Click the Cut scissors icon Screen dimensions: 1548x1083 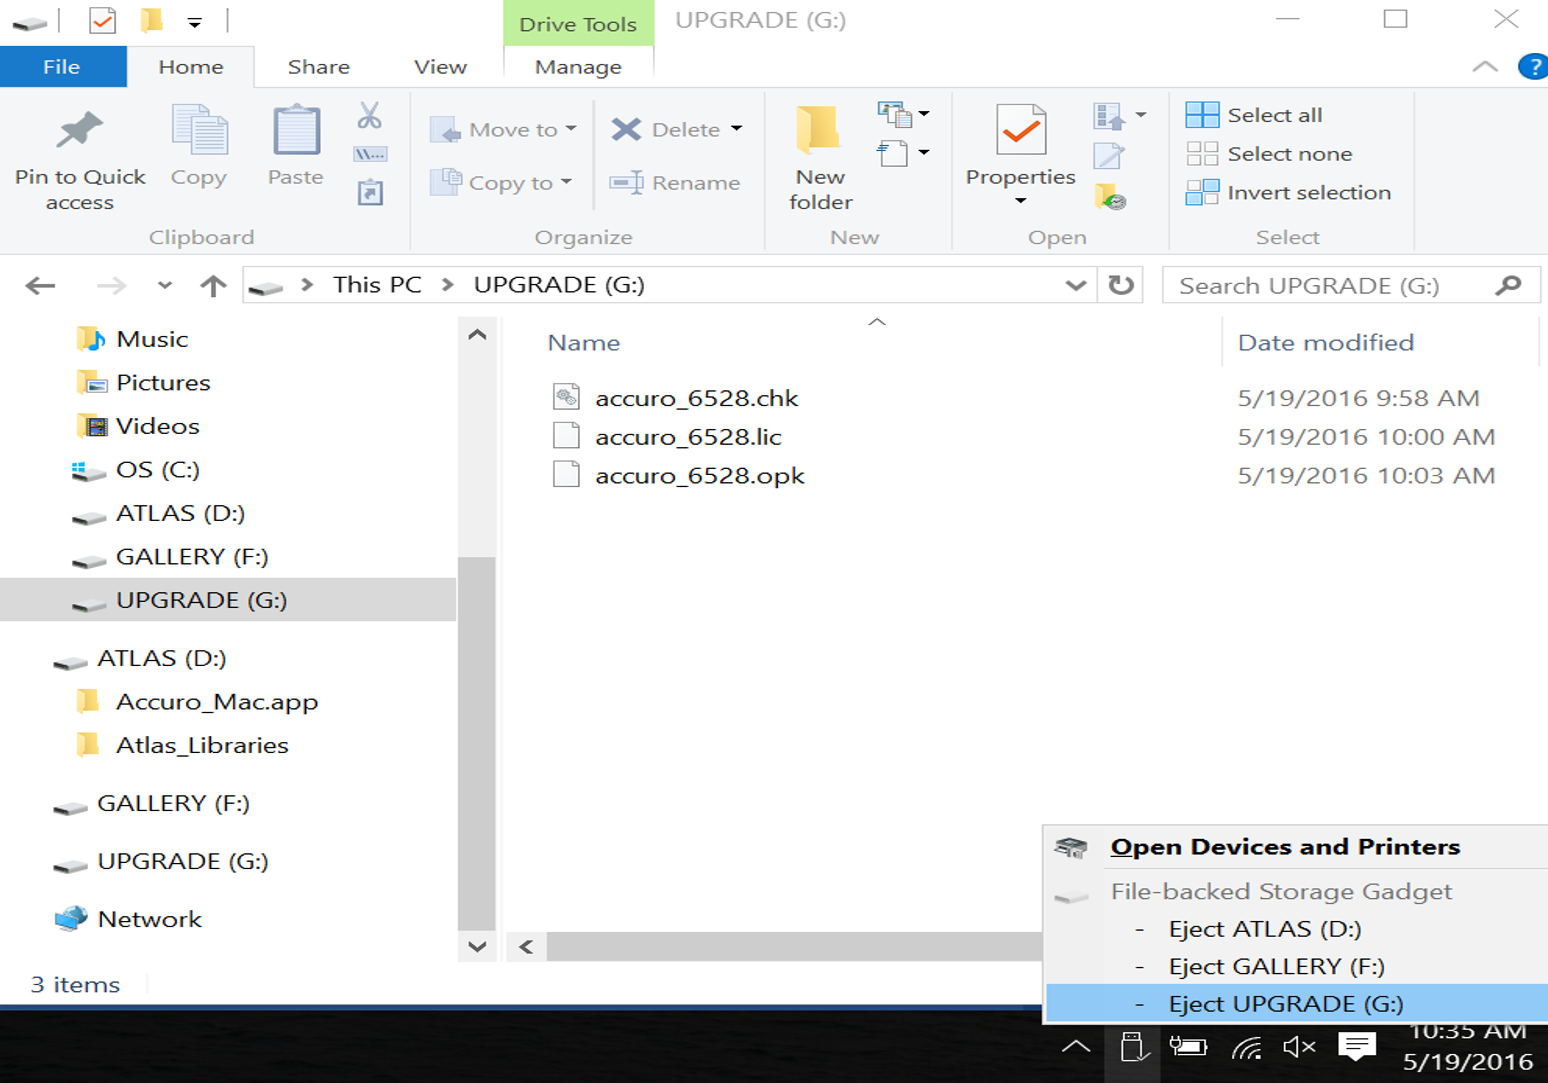coord(370,115)
